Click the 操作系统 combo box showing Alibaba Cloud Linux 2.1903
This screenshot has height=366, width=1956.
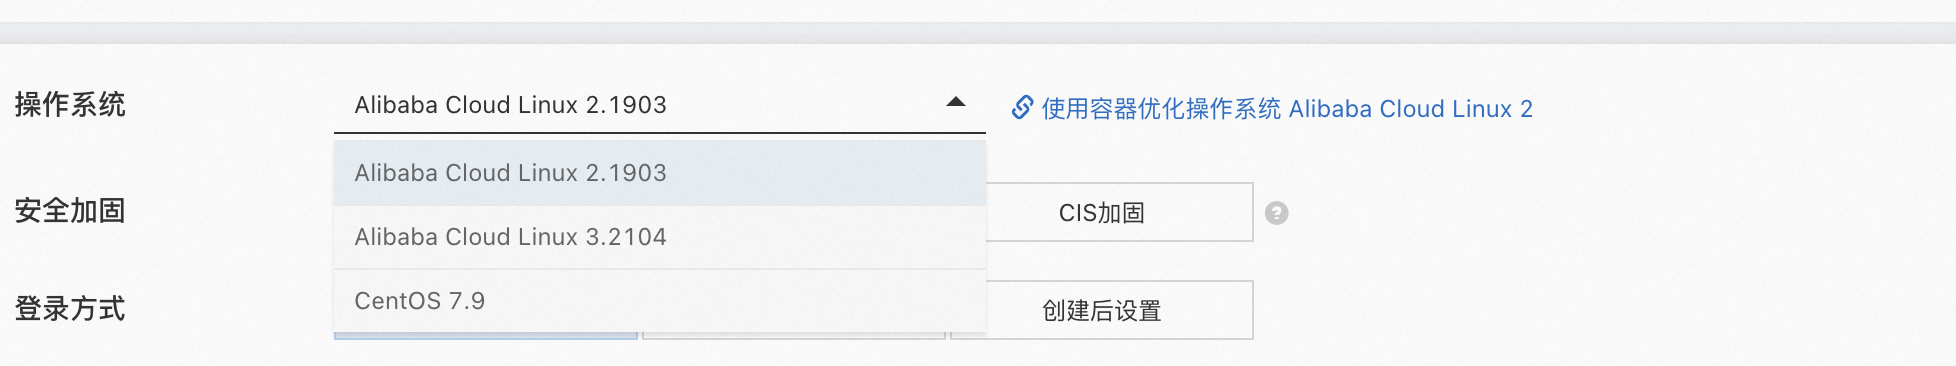[x=660, y=105]
